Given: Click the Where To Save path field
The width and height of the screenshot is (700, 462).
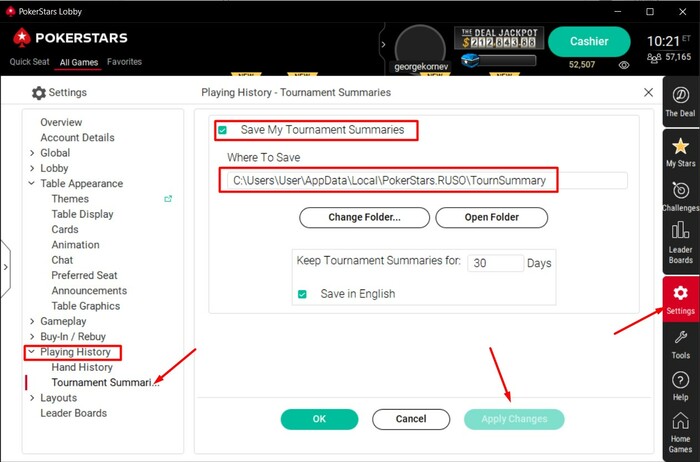Looking at the screenshot, I should click(427, 180).
